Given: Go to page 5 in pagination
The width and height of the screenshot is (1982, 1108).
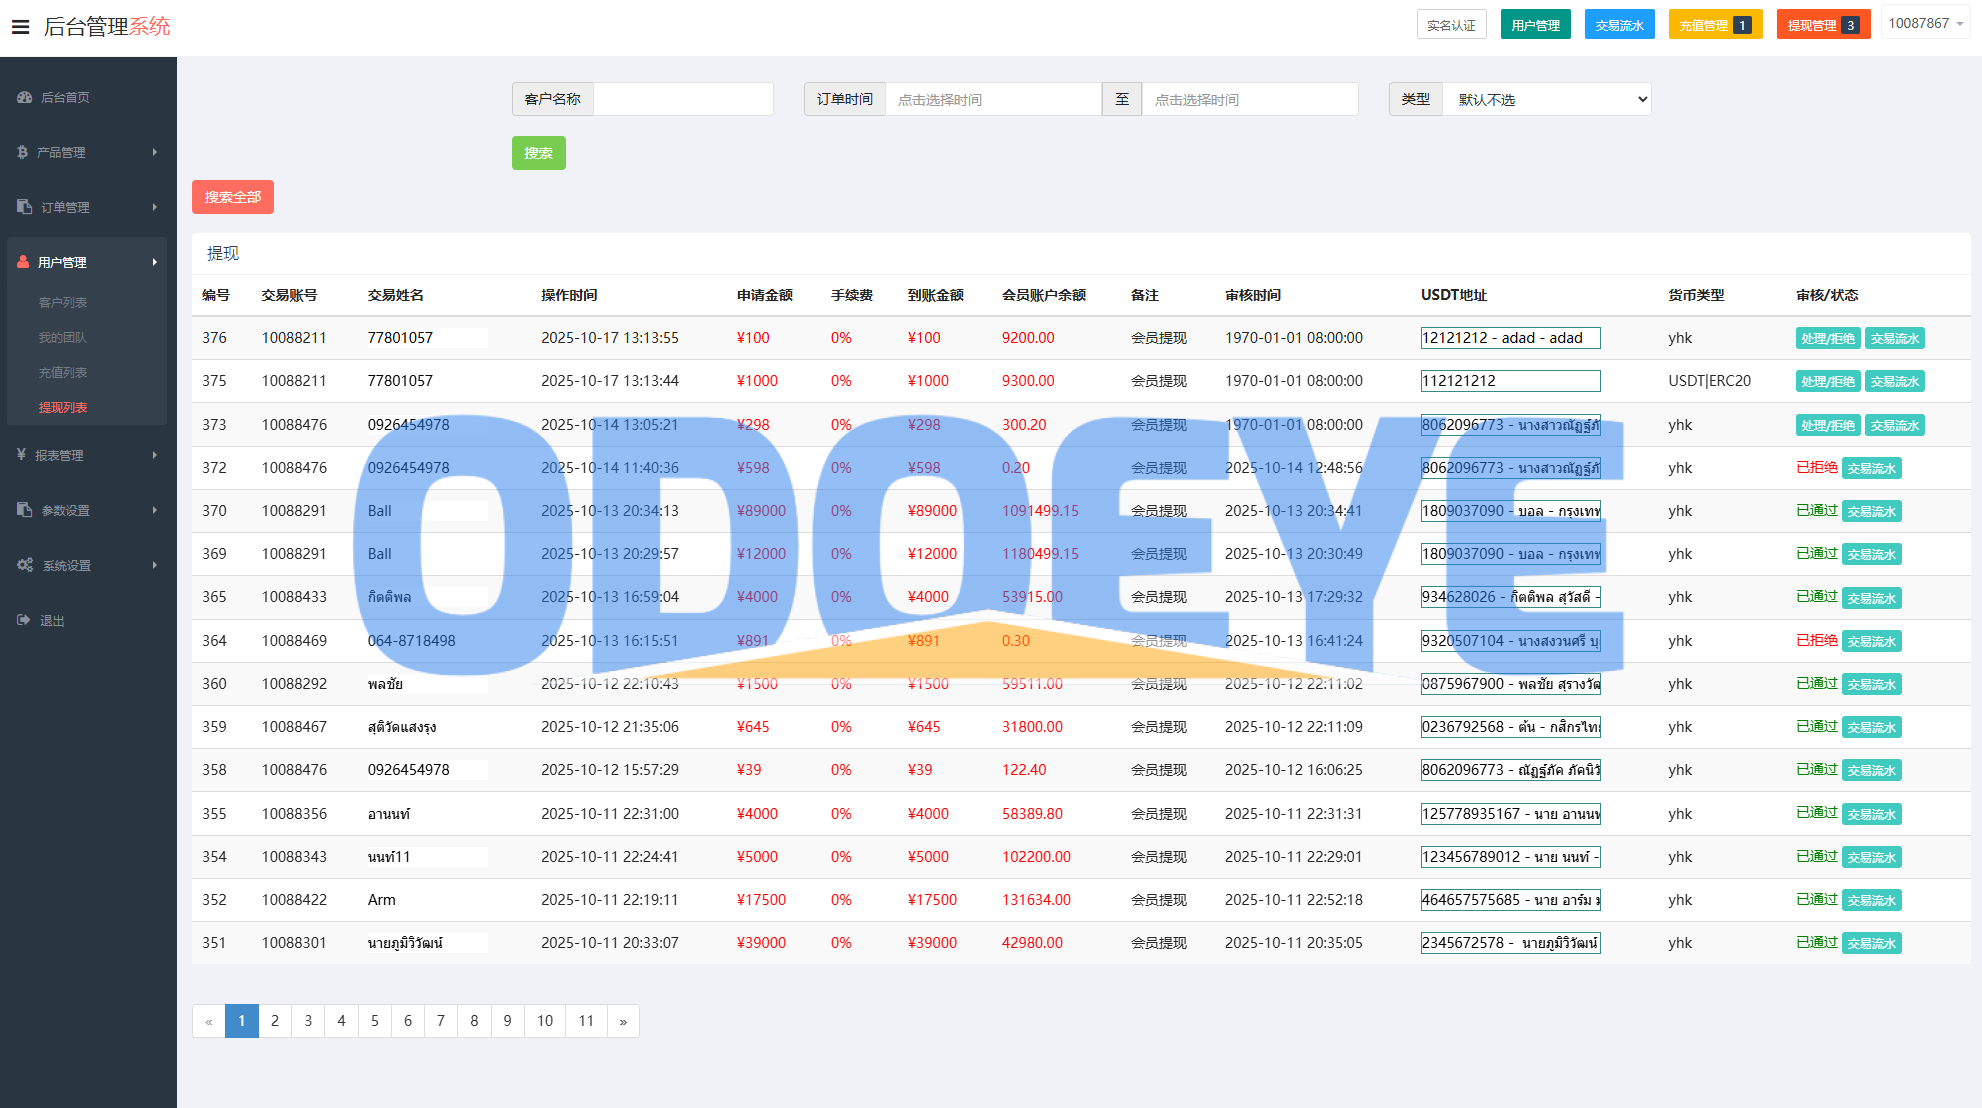Looking at the screenshot, I should (374, 1021).
